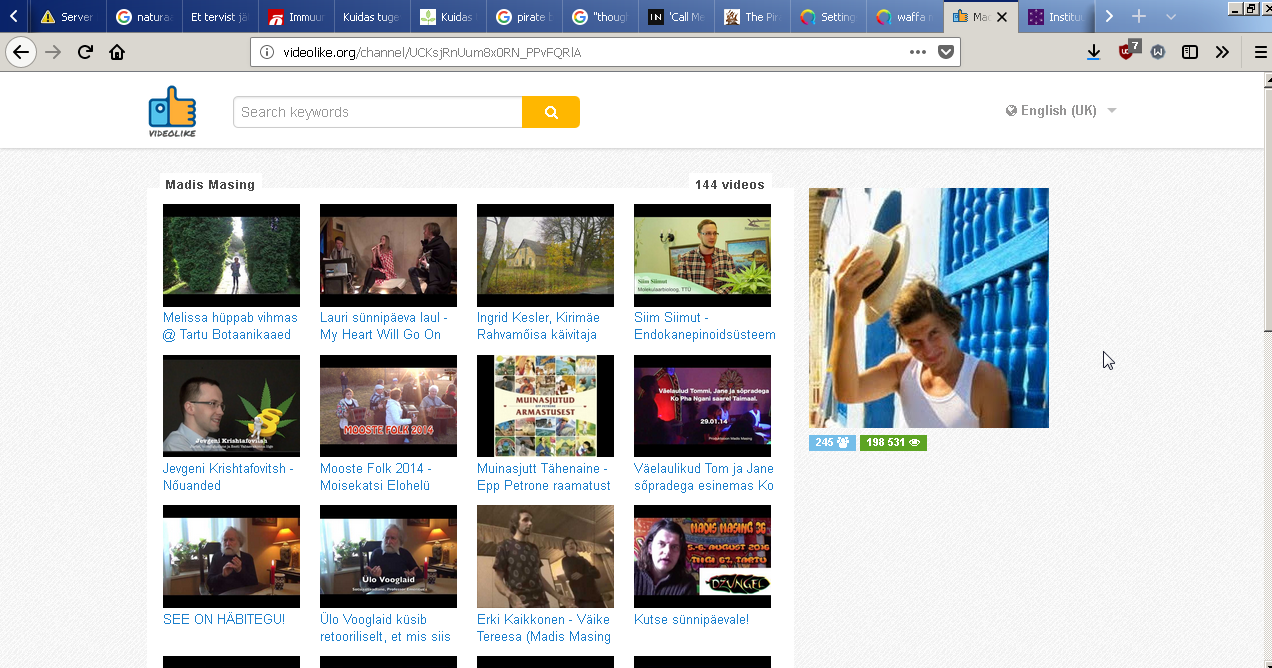Go to the browser home page icon
This screenshot has width=1272, height=668.
[x=117, y=53]
